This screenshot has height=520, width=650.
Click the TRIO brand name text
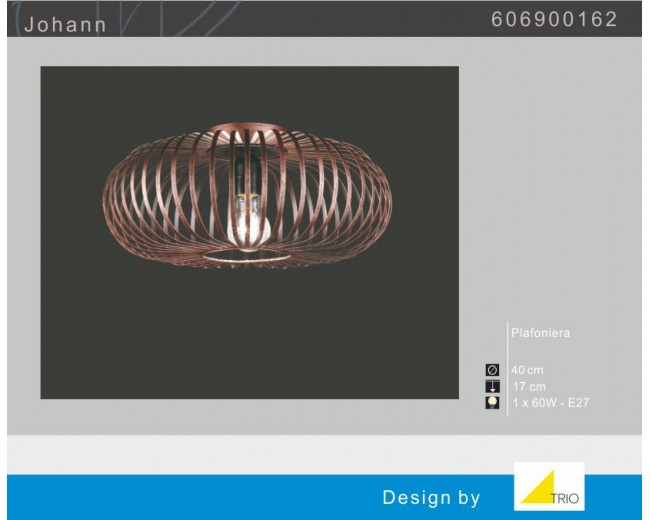tap(565, 498)
